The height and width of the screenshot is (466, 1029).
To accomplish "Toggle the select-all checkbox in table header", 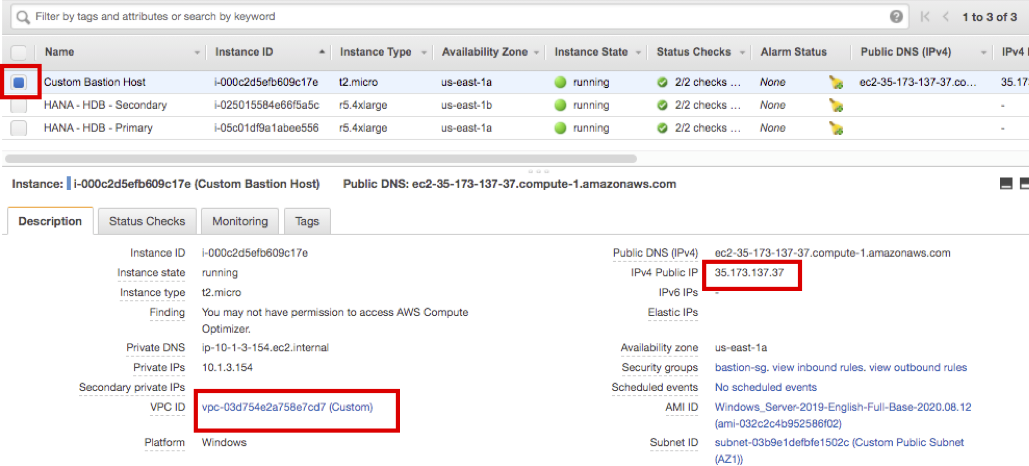I will tap(19, 52).
